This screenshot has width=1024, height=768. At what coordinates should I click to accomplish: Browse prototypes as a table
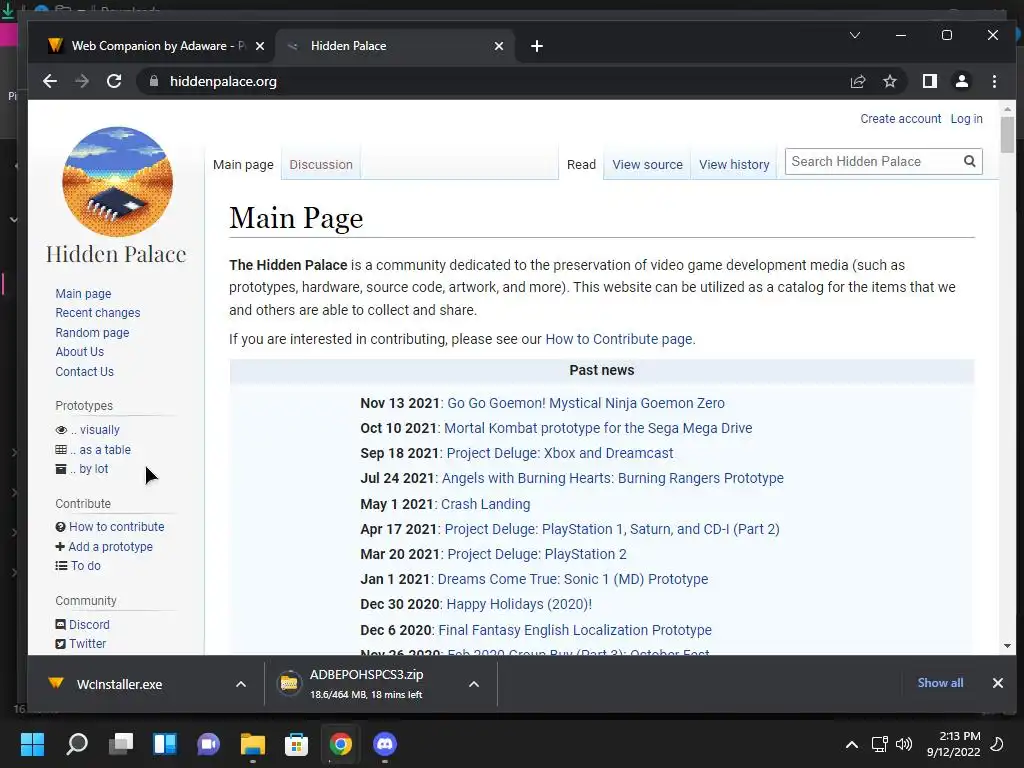(101, 449)
